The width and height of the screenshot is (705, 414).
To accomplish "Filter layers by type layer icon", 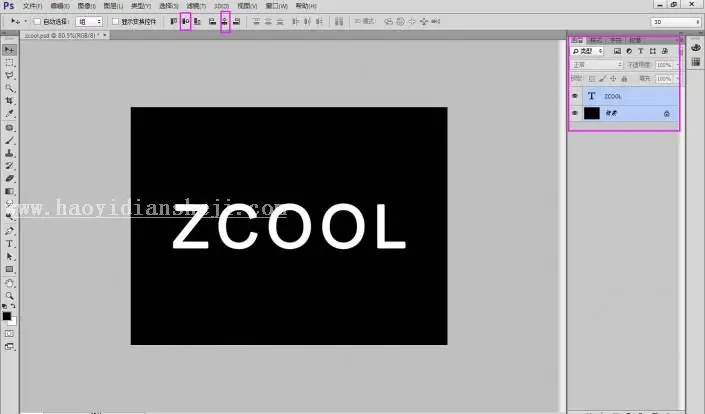I will 641,51.
